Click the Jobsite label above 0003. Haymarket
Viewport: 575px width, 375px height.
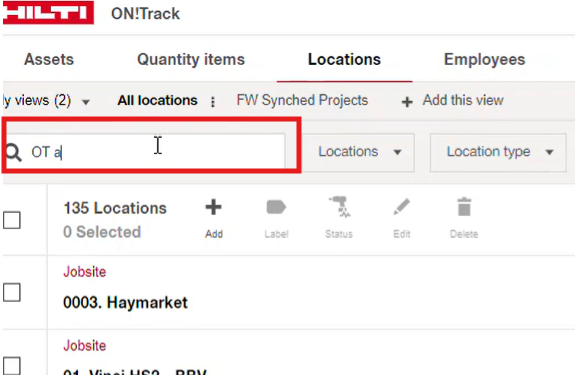(85, 272)
